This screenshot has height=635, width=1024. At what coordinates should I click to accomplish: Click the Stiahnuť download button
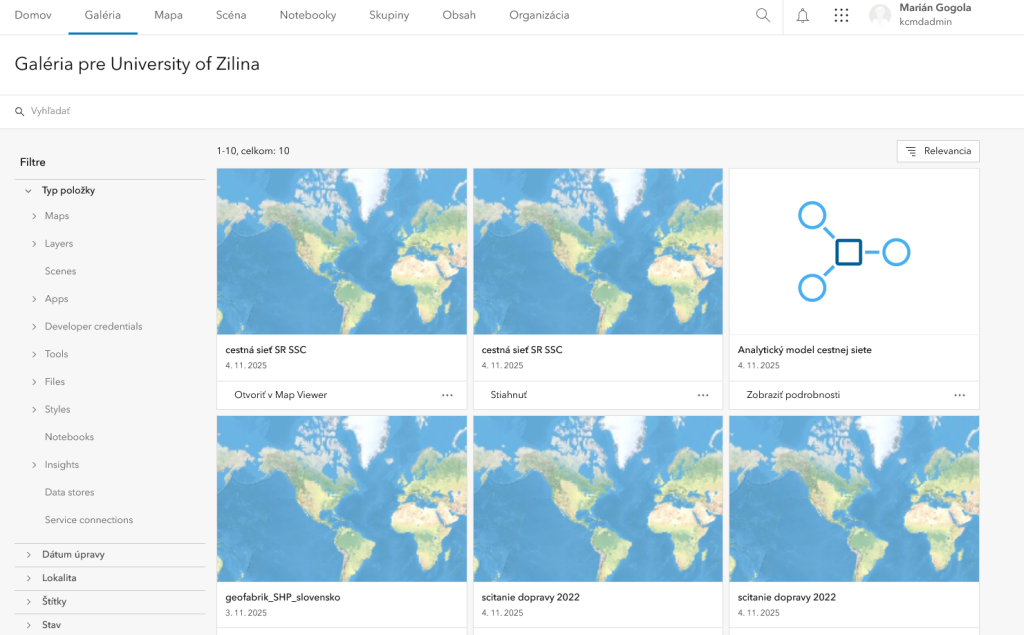[x=509, y=395]
